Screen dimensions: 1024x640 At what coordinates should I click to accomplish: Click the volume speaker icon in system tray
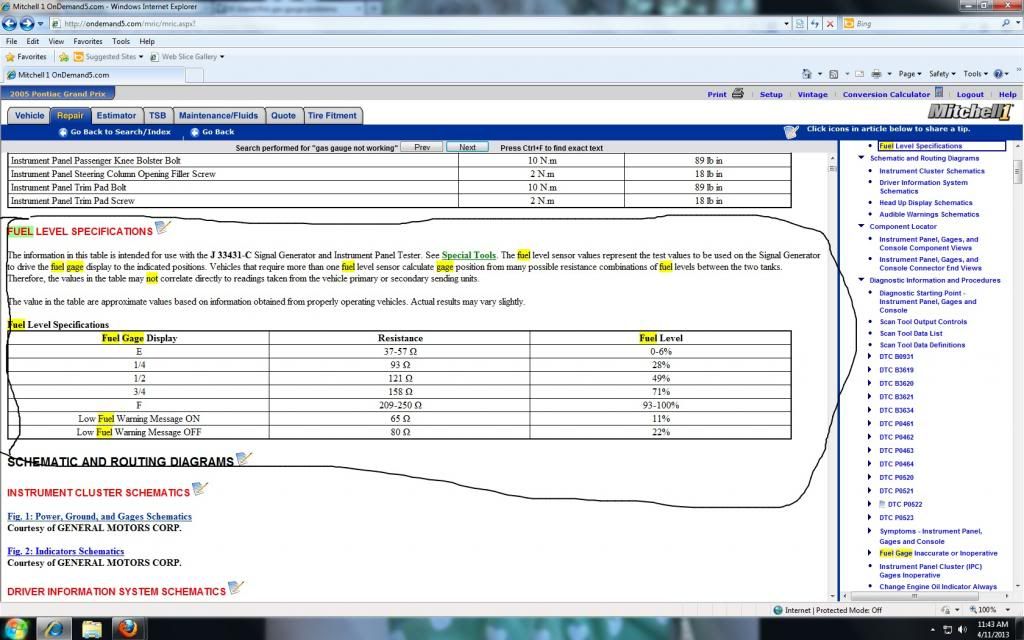[962, 629]
